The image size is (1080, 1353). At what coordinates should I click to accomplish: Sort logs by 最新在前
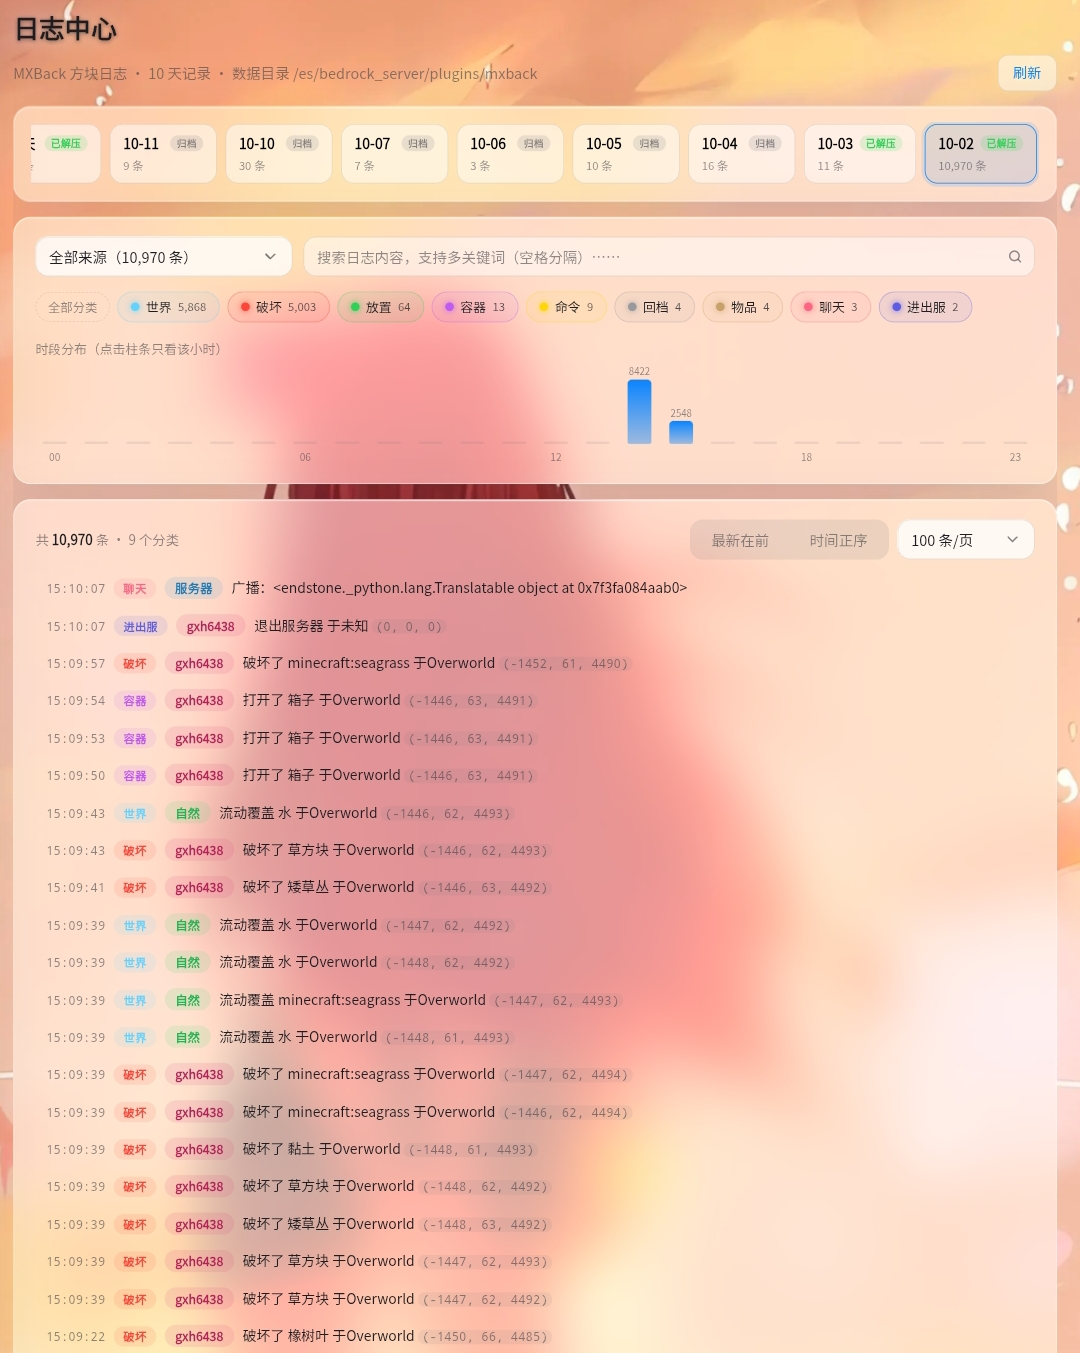tap(740, 540)
